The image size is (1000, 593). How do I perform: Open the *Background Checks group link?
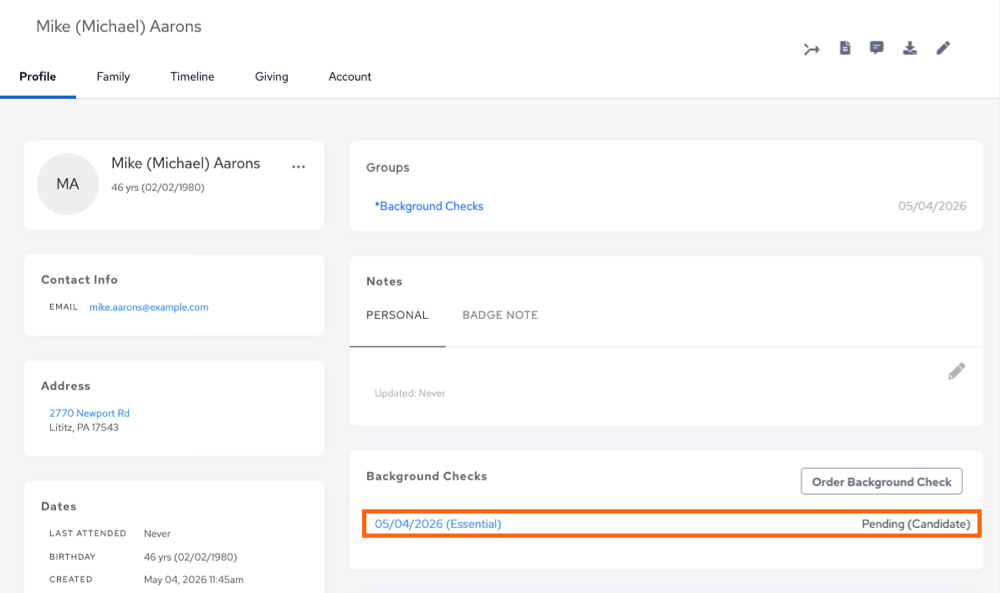point(429,206)
